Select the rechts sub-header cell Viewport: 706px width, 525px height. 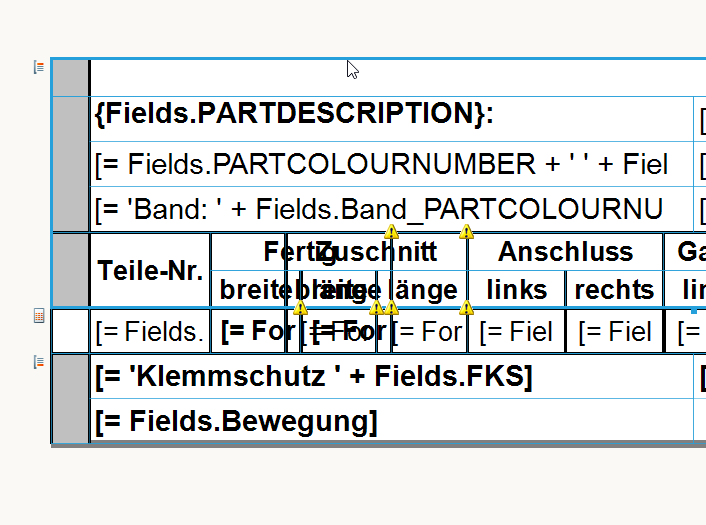[x=614, y=290]
